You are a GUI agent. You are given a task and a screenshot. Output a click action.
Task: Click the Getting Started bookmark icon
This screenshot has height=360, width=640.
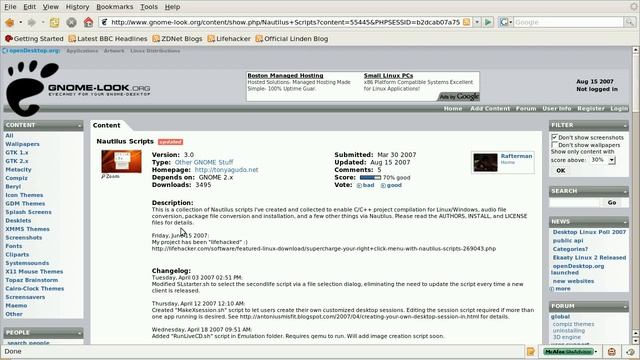pyautogui.click(x=9, y=39)
